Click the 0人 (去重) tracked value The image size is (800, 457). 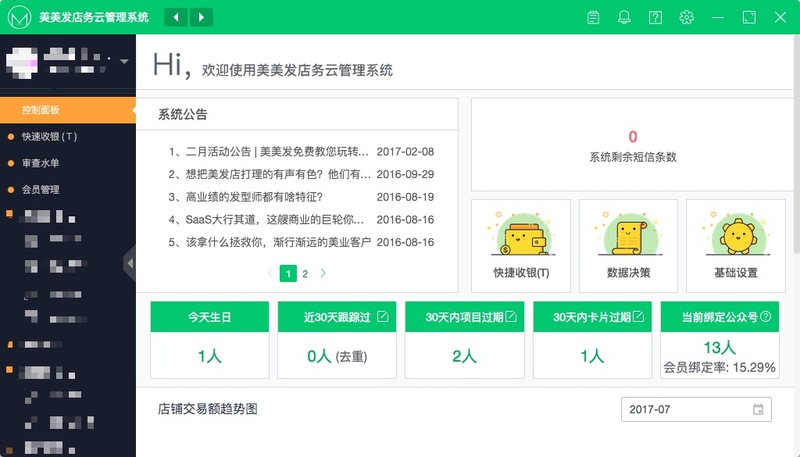tap(337, 356)
